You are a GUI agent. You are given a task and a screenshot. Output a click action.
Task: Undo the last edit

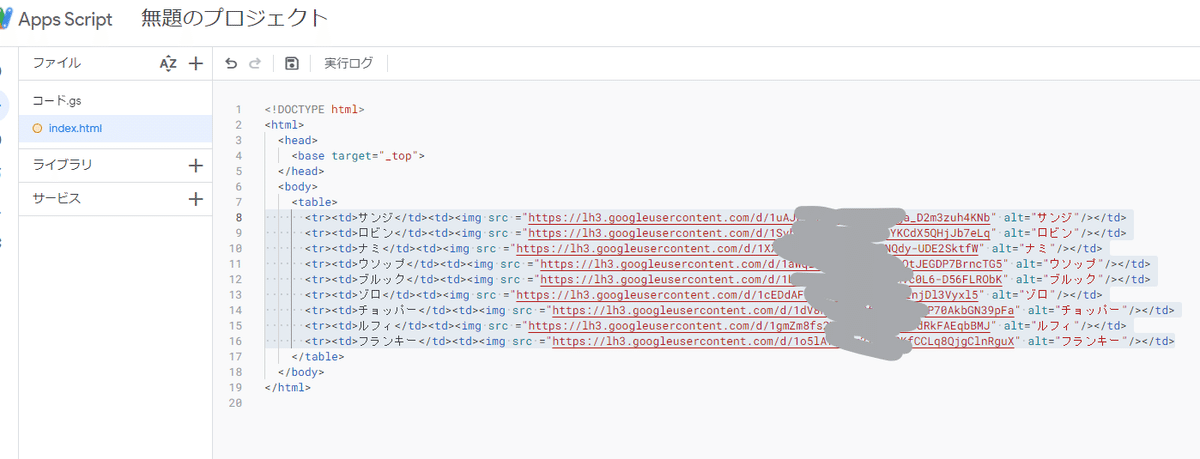pos(231,63)
